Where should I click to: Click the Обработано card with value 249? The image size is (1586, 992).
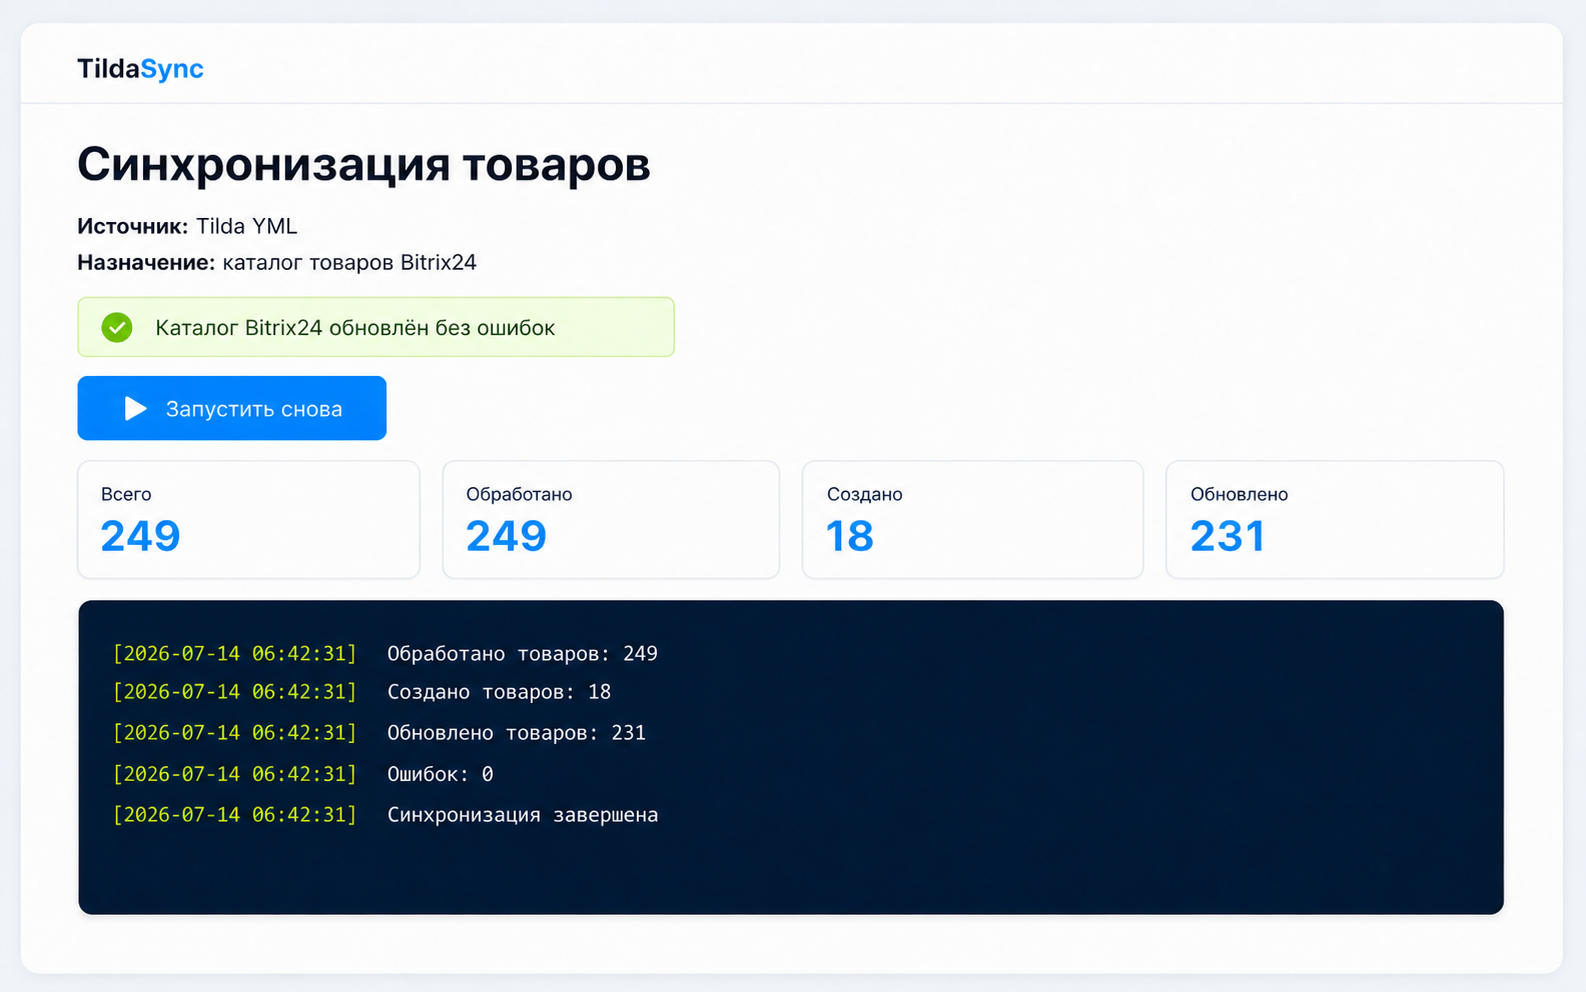click(611, 519)
